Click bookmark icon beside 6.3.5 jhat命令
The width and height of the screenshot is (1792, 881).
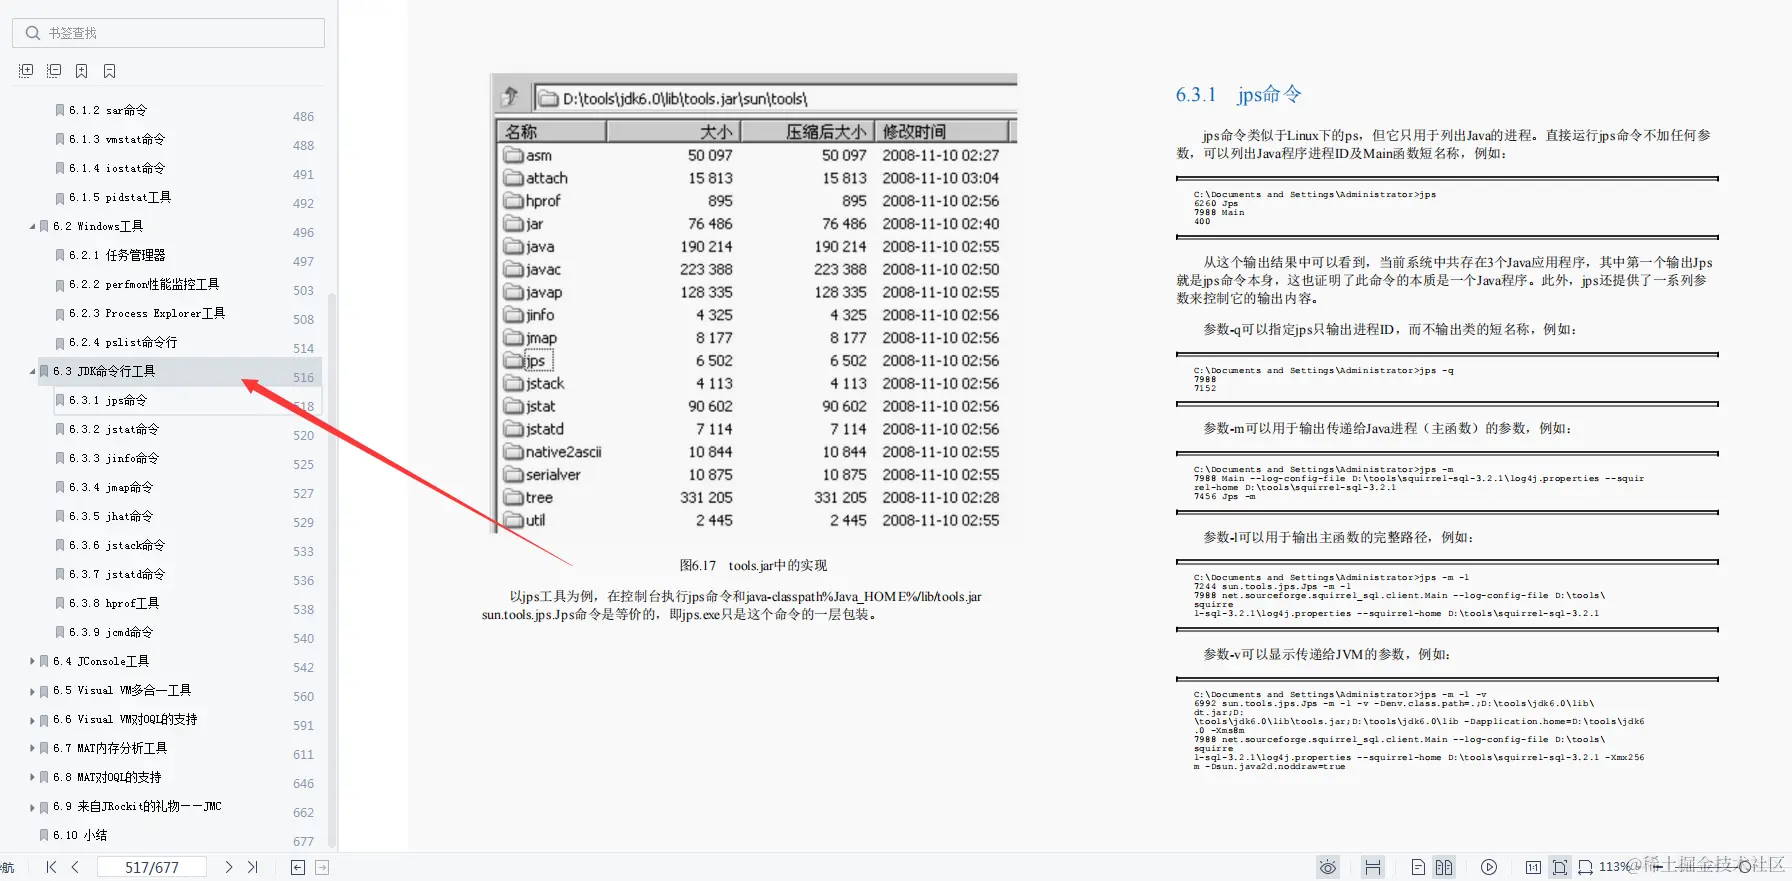(60, 517)
